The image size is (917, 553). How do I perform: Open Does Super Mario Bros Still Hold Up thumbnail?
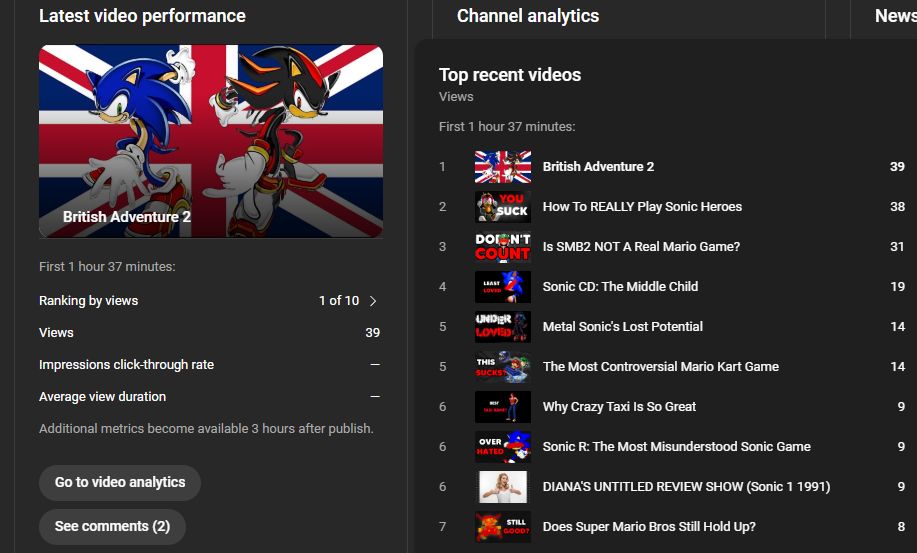(x=503, y=527)
